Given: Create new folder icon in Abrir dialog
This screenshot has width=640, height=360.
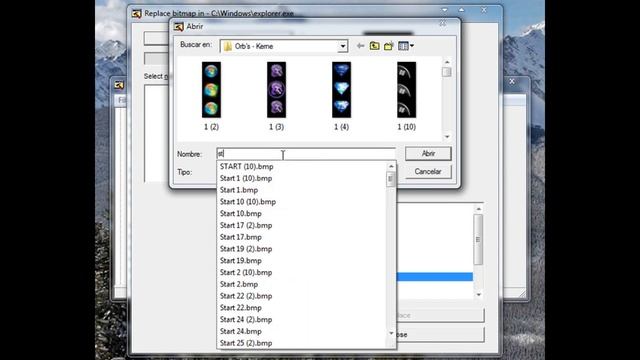Looking at the screenshot, I should tap(389, 46).
